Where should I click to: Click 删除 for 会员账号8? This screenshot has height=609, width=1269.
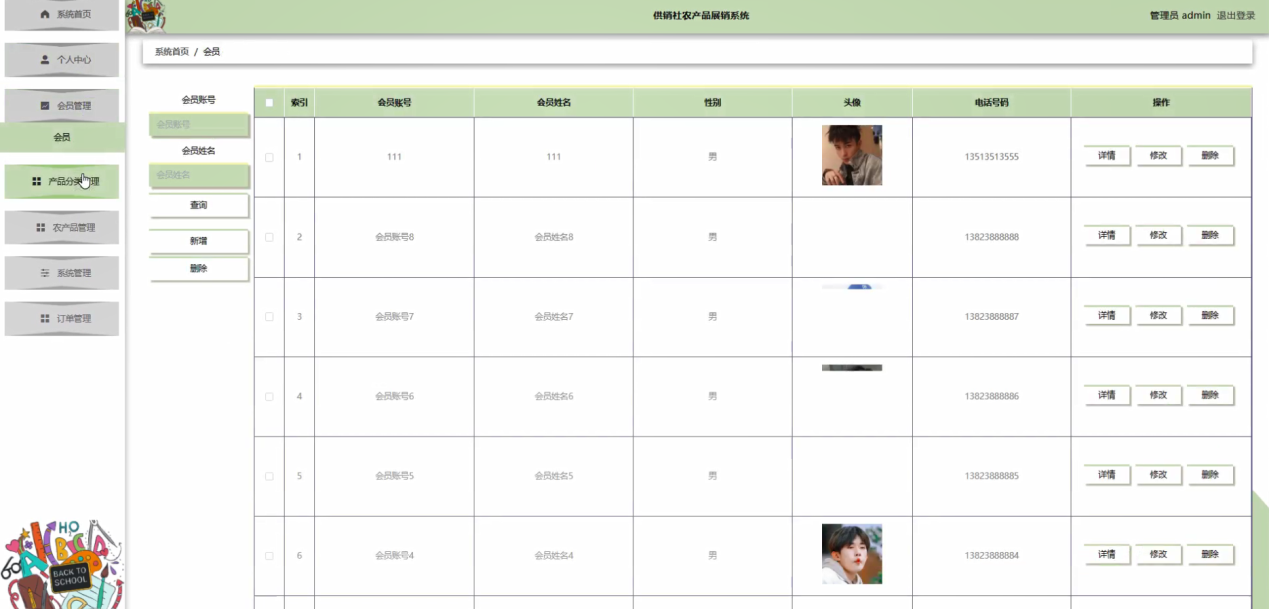1210,235
